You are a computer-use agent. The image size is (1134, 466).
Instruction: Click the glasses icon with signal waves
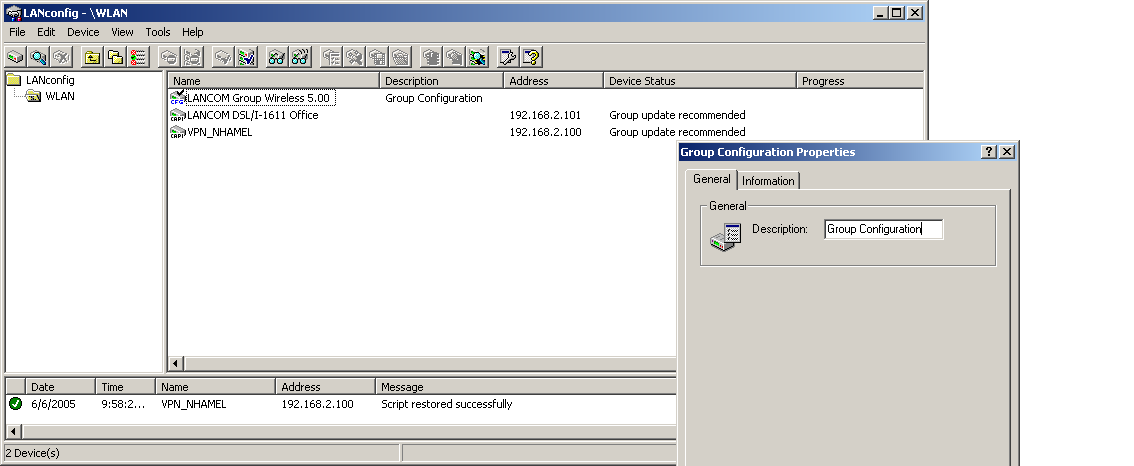tap(299, 57)
